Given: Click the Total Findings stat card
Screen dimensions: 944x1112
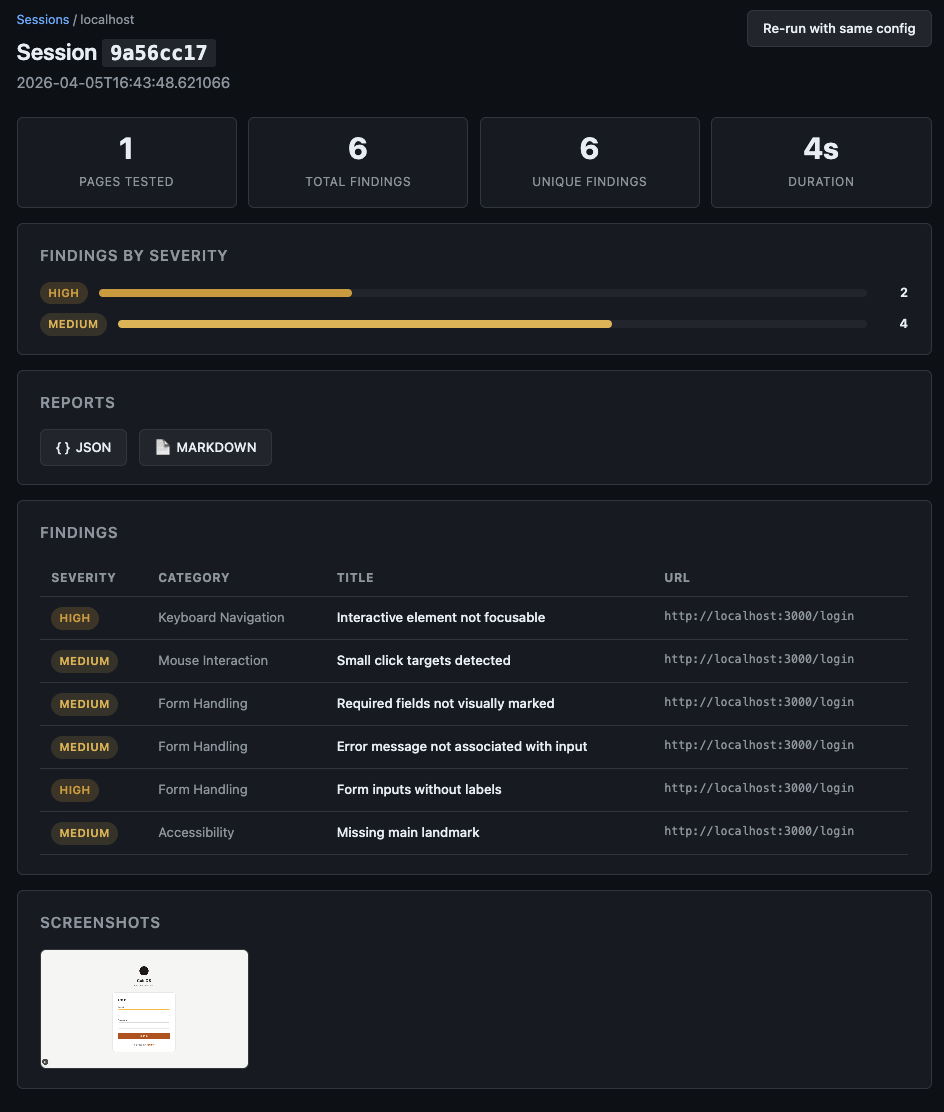Looking at the screenshot, I should pyautogui.click(x=357, y=162).
